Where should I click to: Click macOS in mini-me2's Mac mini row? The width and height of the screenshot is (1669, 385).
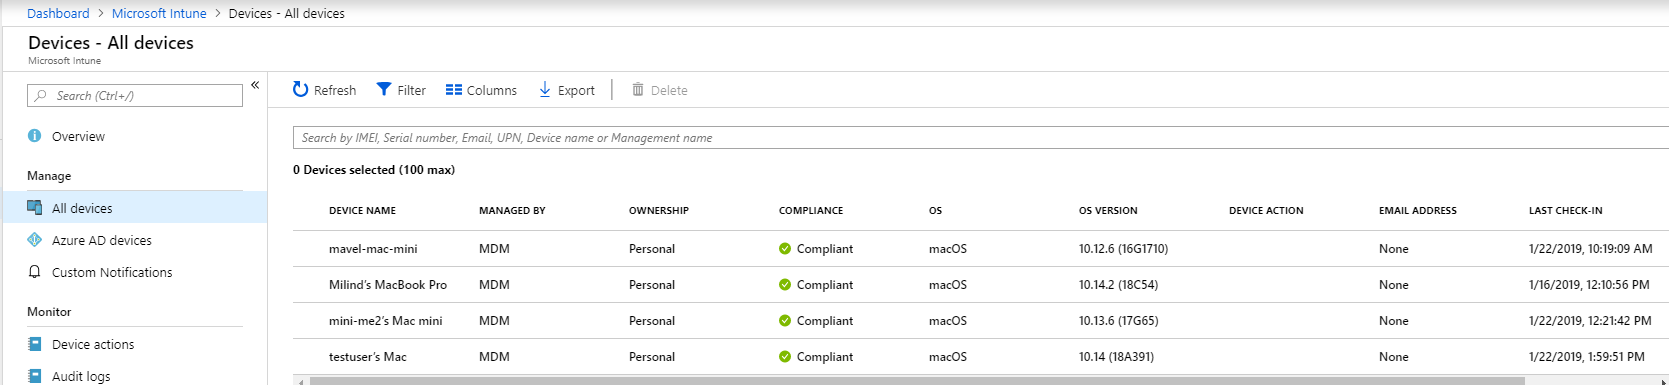coord(948,321)
